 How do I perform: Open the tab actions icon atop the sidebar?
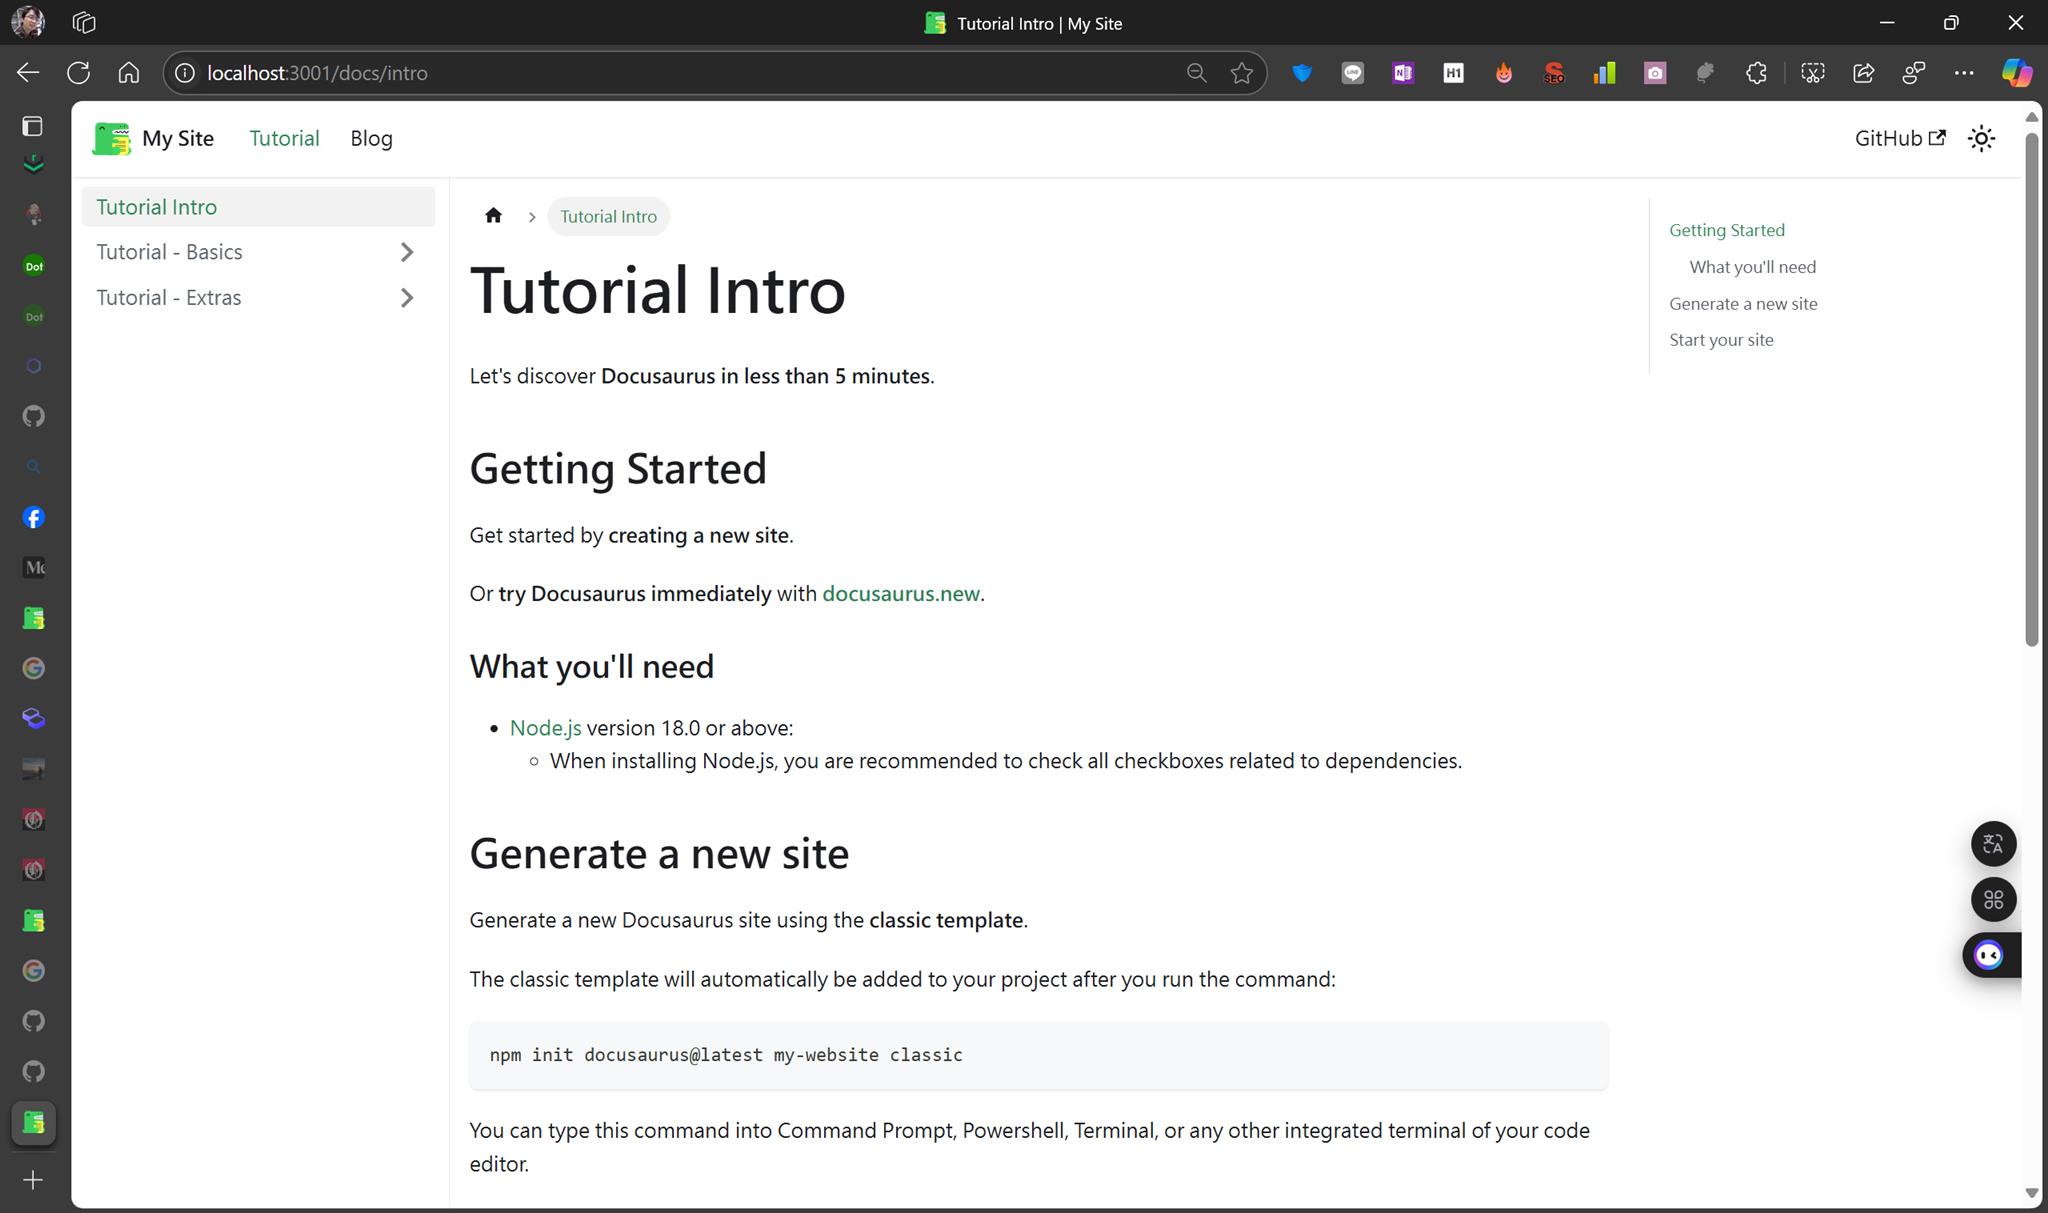[32, 126]
